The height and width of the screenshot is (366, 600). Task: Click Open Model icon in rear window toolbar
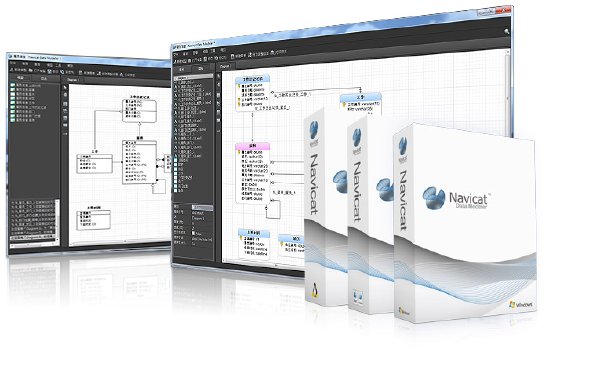[30, 70]
